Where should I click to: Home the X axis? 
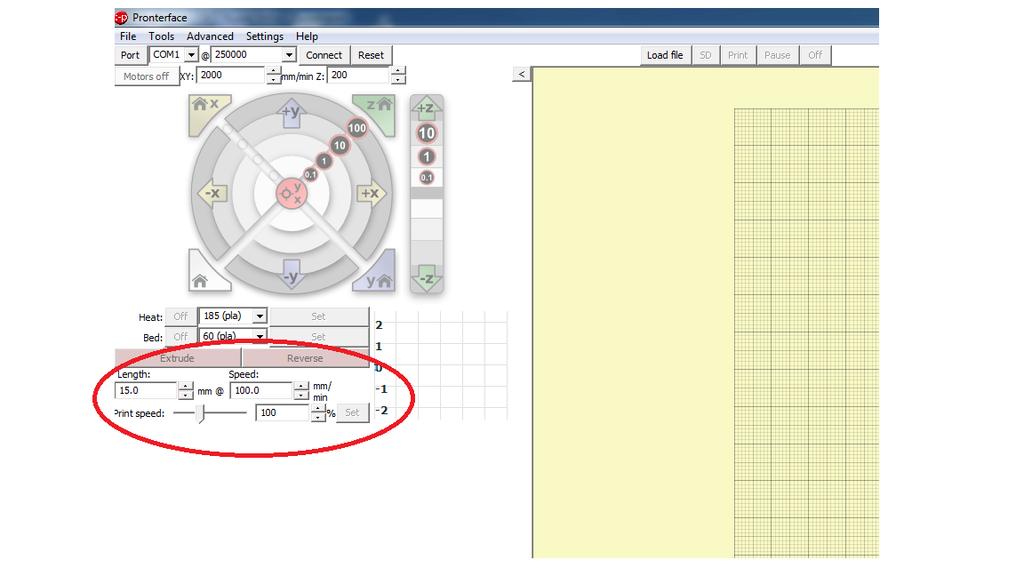(x=206, y=110)
